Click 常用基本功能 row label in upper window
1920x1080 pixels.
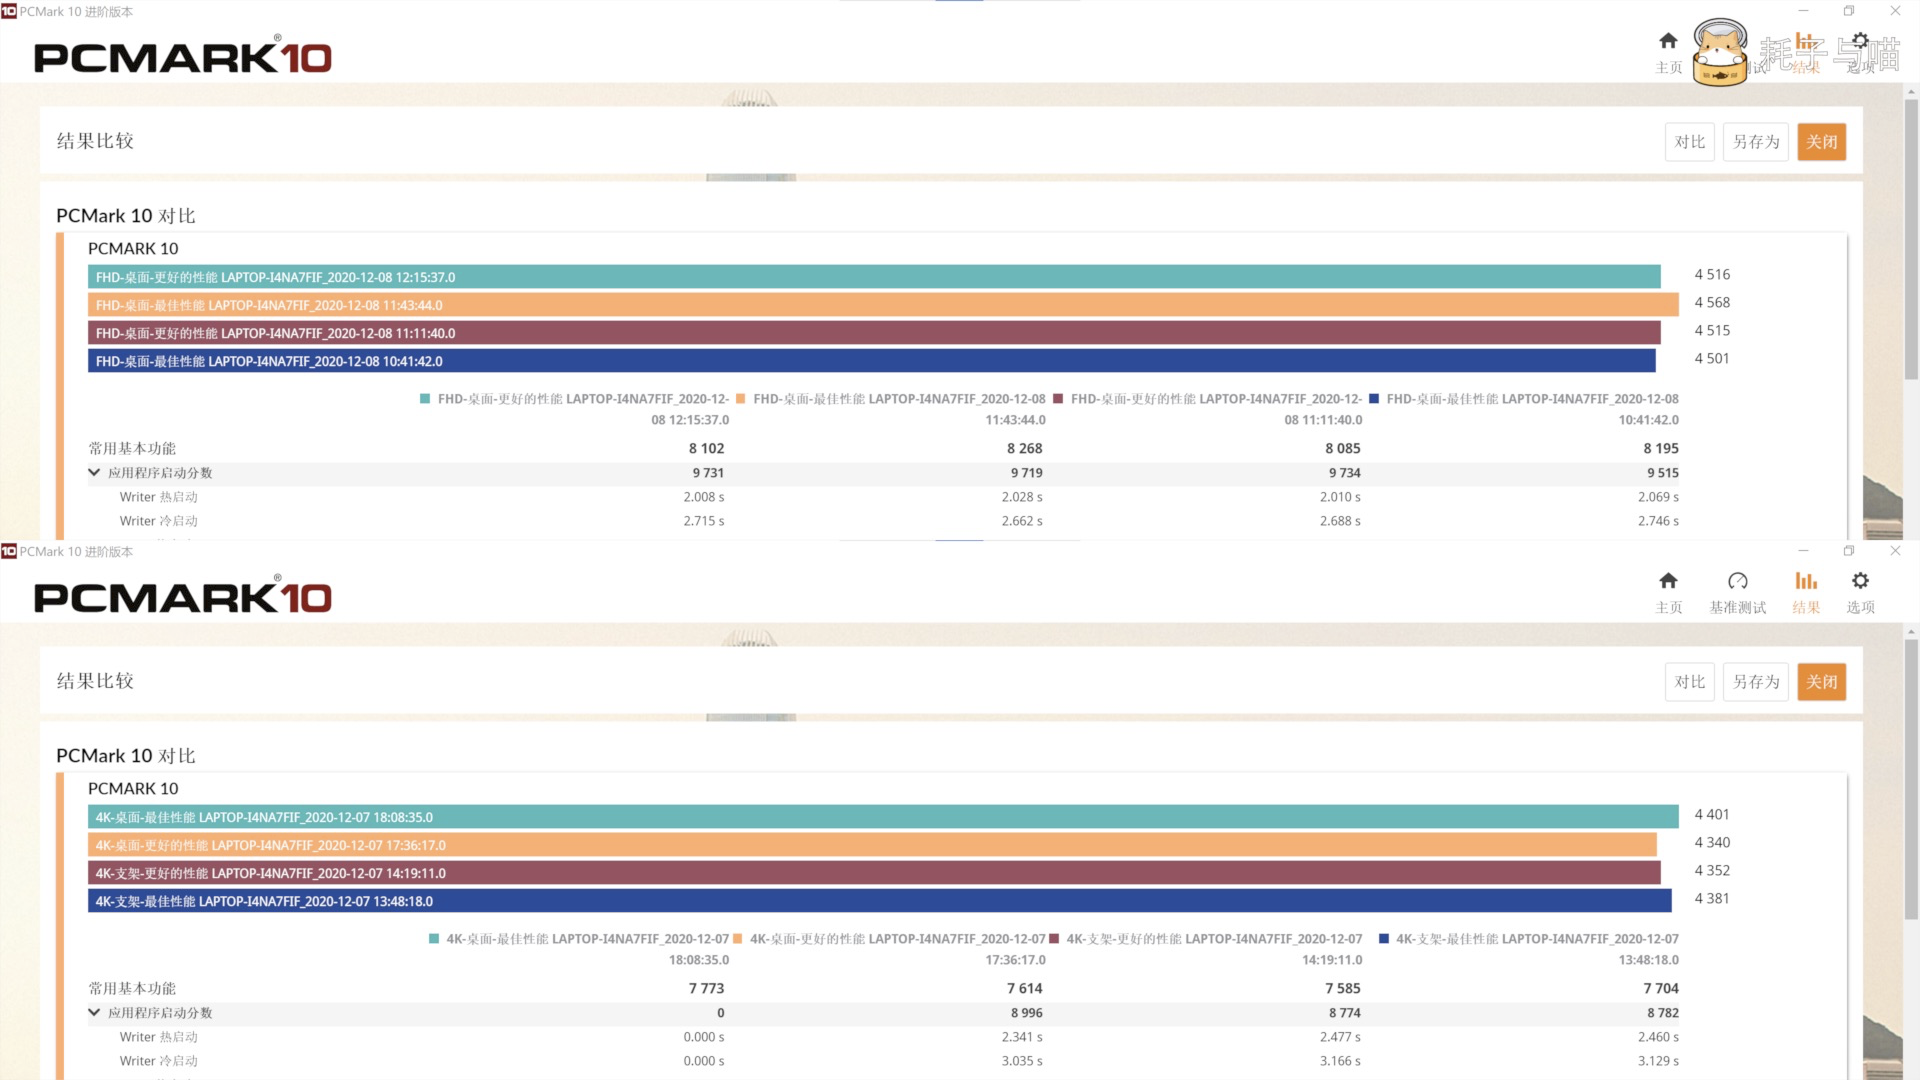tap(132, 449)
